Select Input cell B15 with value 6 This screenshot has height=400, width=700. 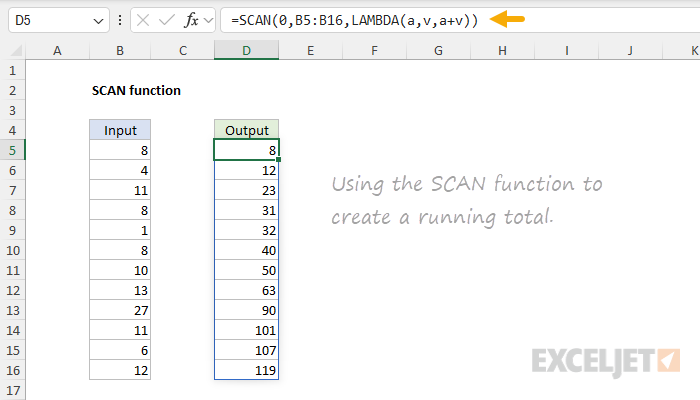120,350
